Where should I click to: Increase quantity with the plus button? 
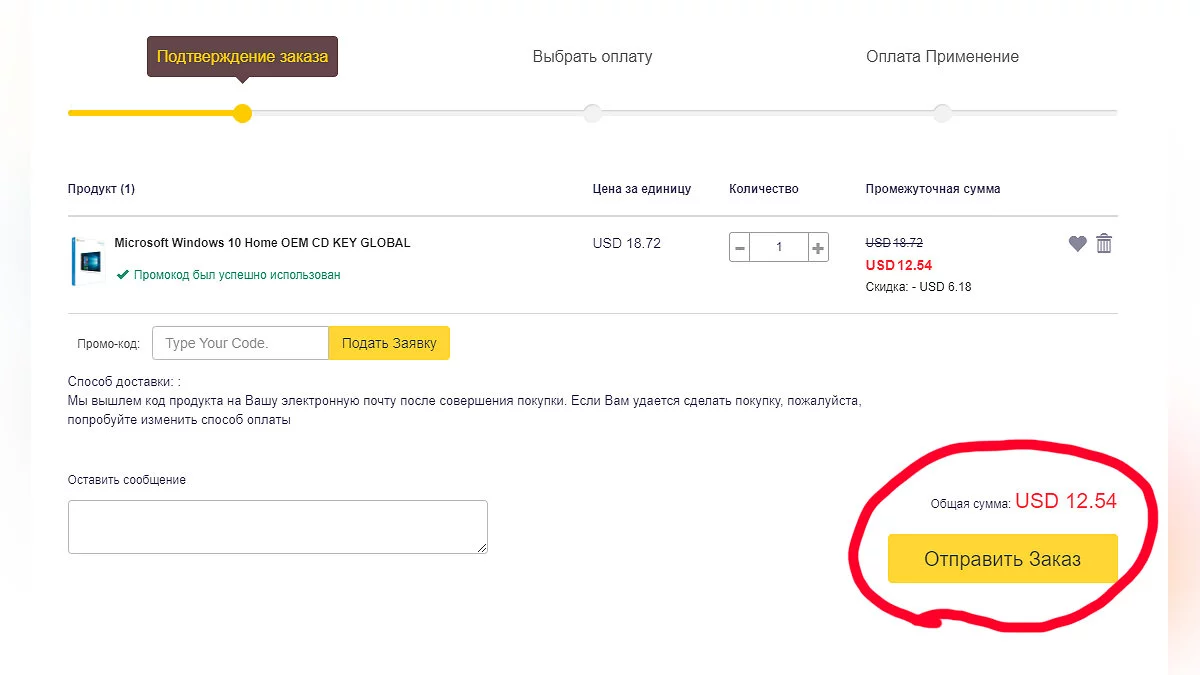818,247
